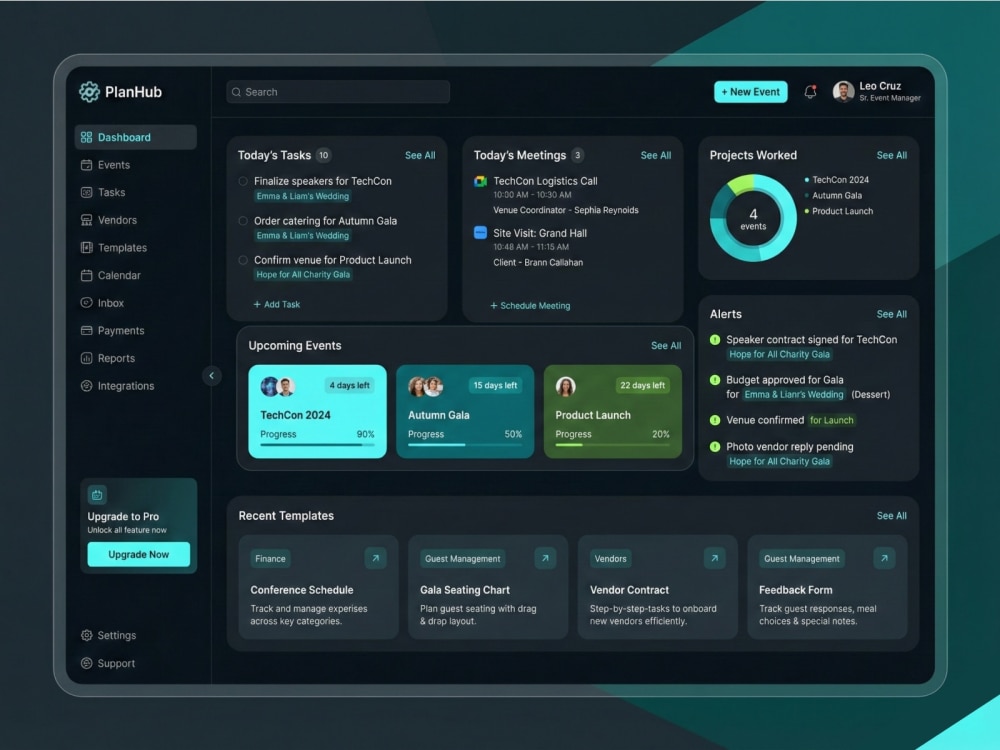Click the Support icon in sidebar

(x=86, y=663)
